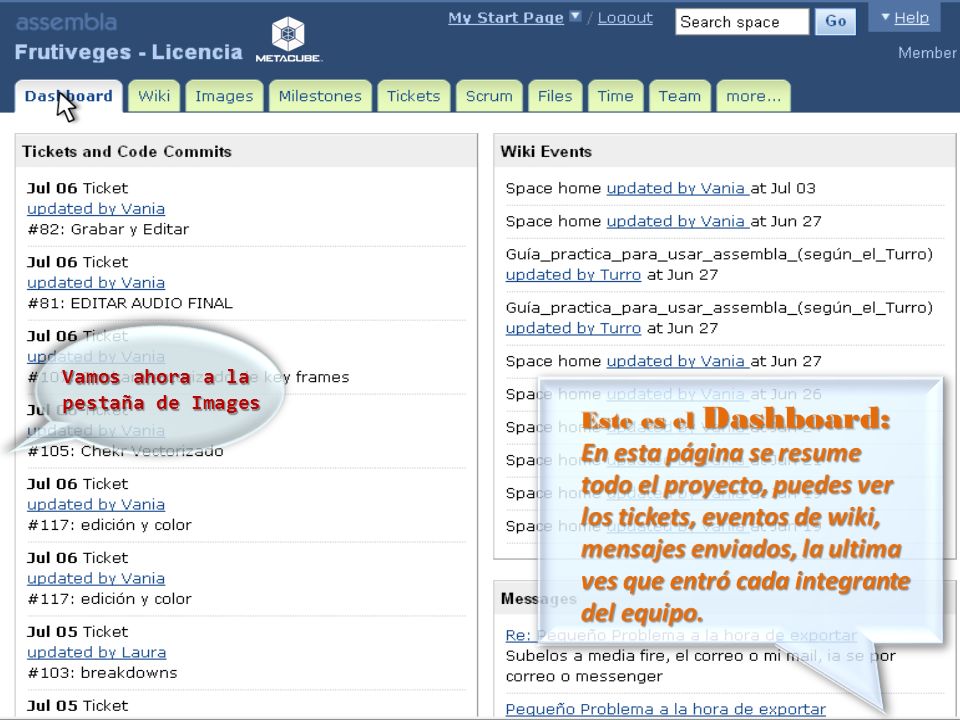Expand the more... tab

tap(753, 96)
